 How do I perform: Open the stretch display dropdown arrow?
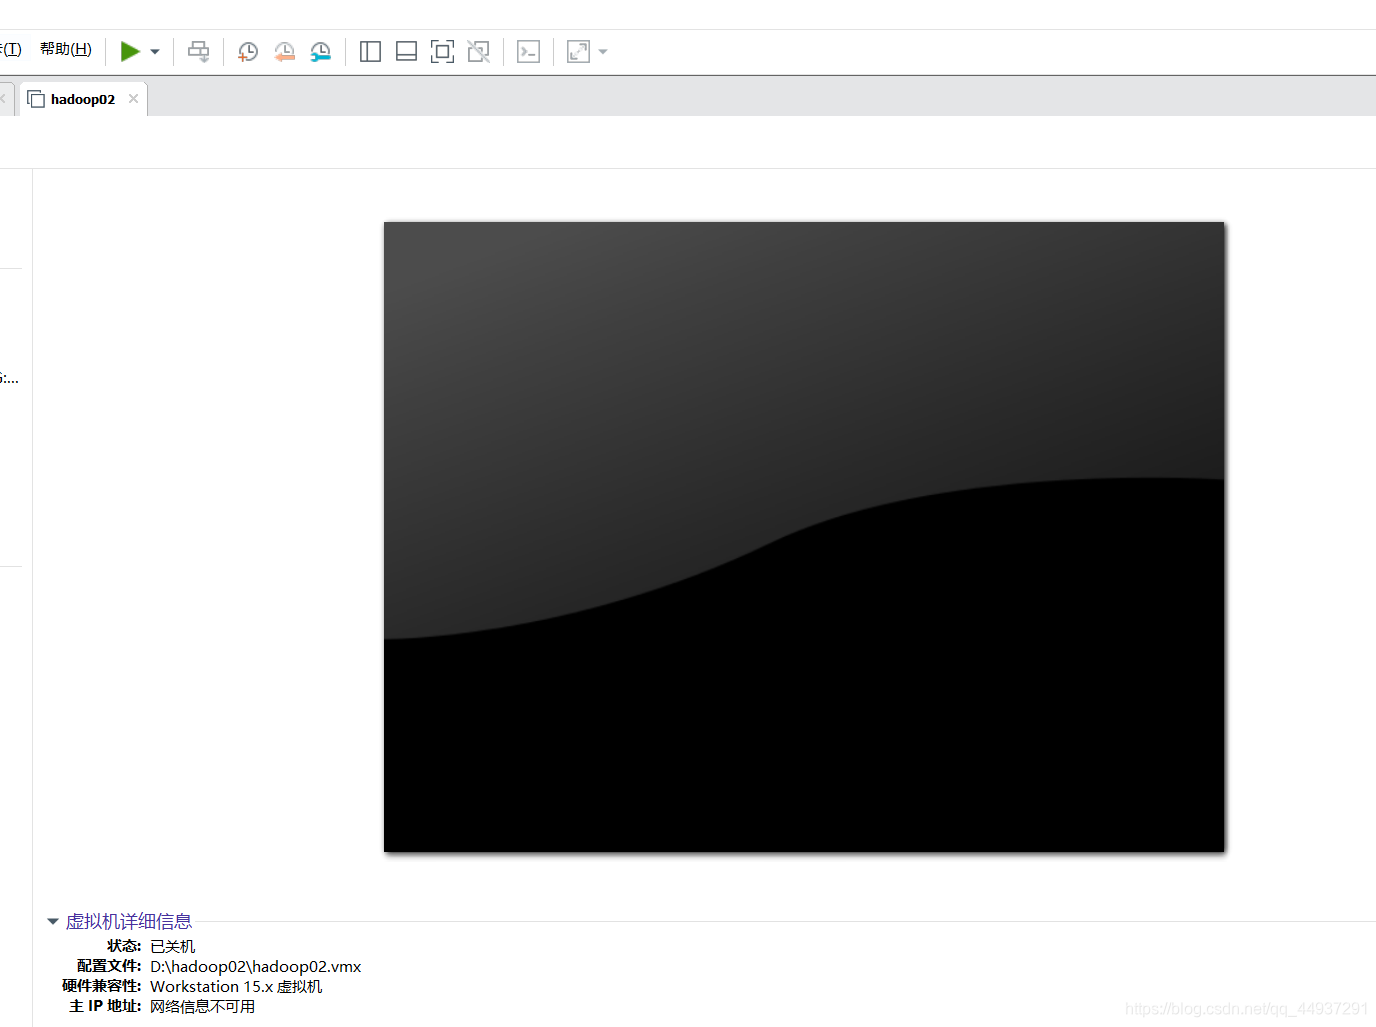[603, 52]
